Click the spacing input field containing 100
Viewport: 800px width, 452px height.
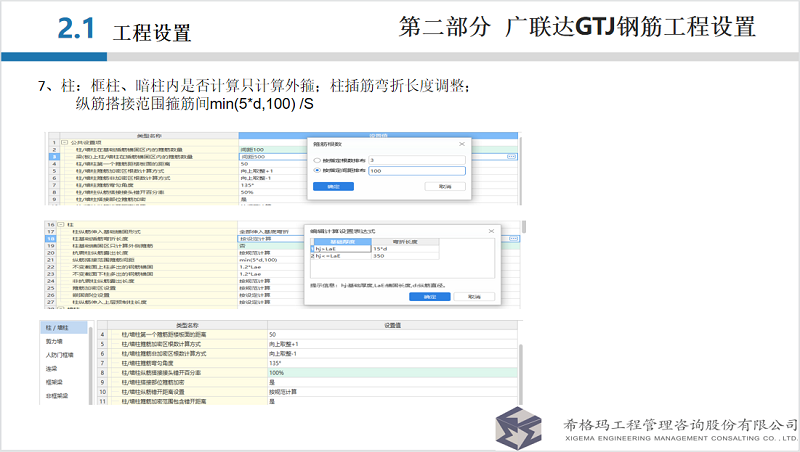[x=417, y=171]
